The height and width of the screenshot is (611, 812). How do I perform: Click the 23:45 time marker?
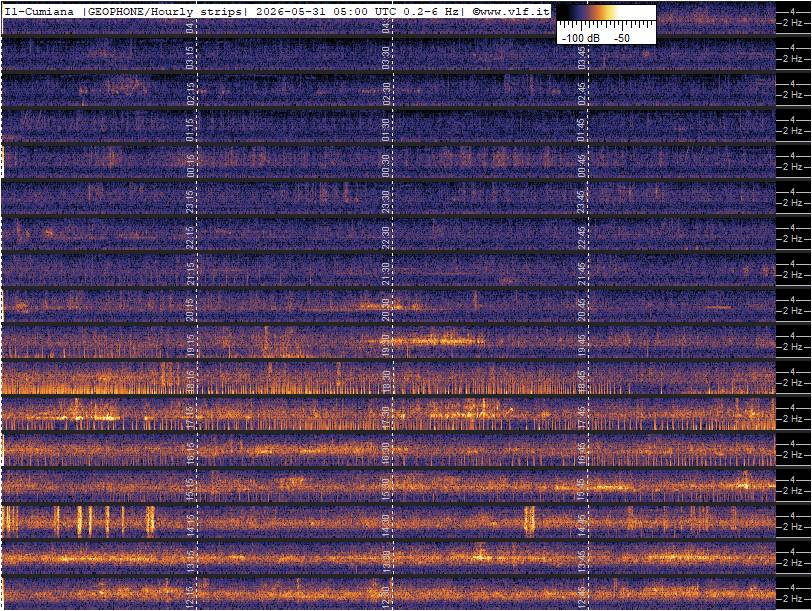[x=582, y=201]
